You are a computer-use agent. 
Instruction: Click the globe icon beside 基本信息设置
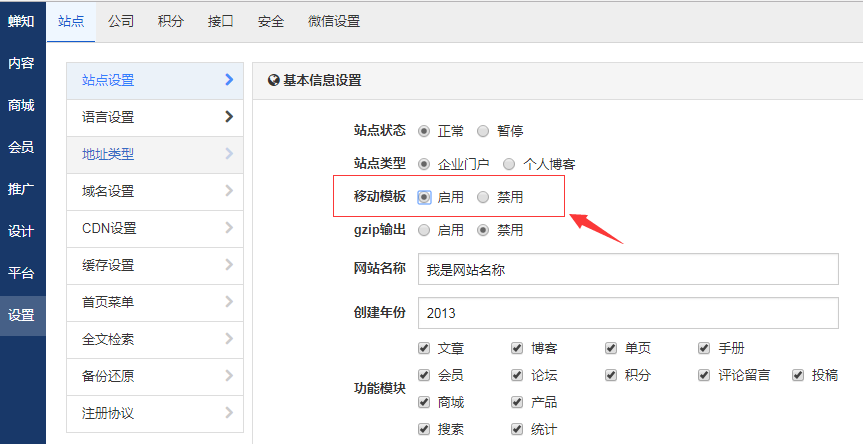pos(274,81)
